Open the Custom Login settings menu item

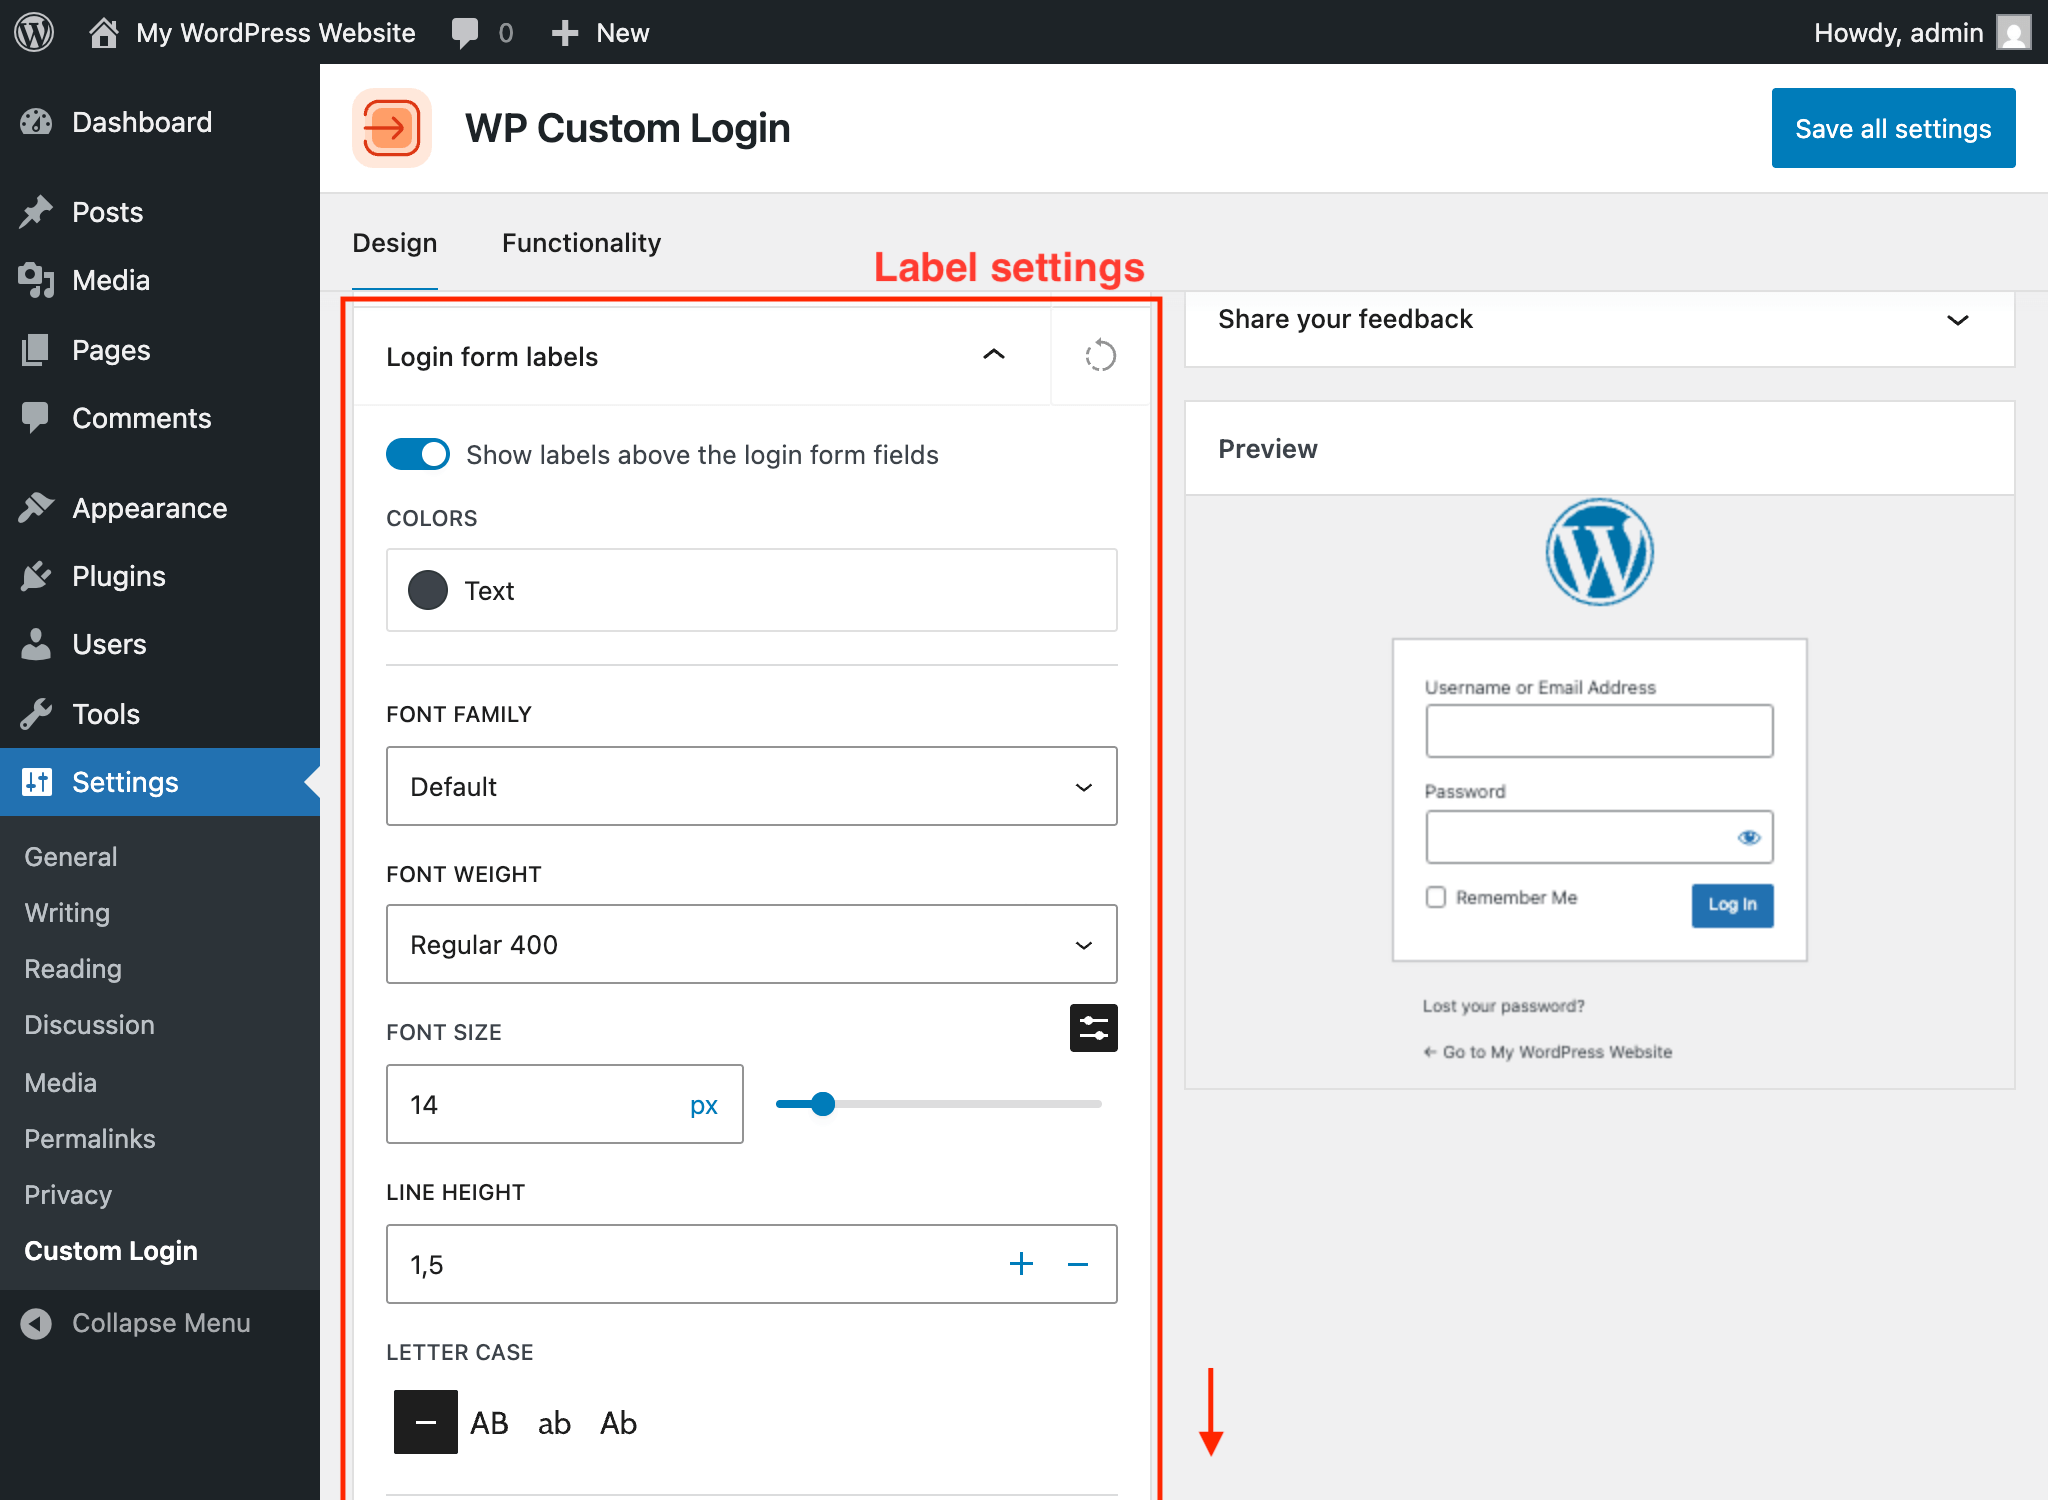[x=110, y=1250]
